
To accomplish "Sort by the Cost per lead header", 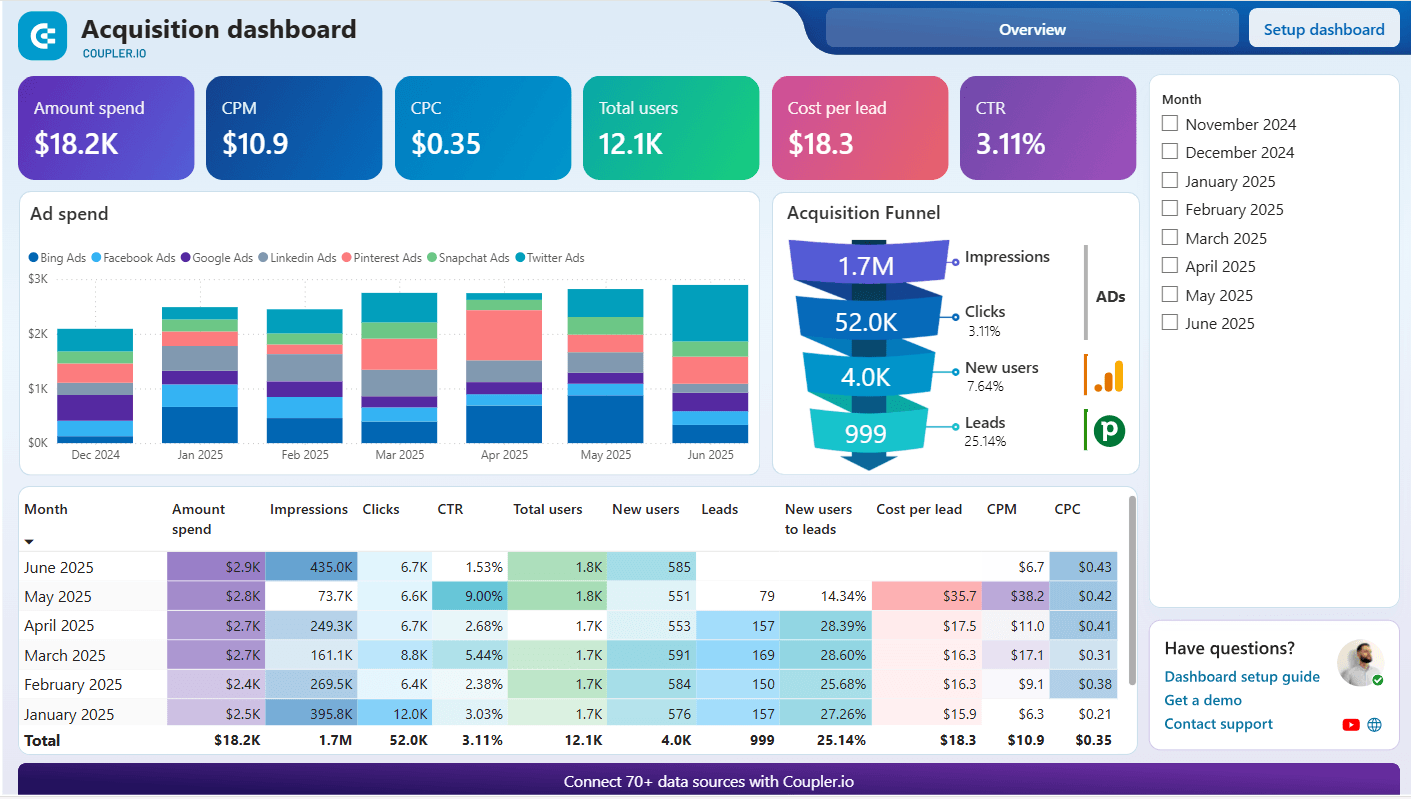I will click(919, 509).
